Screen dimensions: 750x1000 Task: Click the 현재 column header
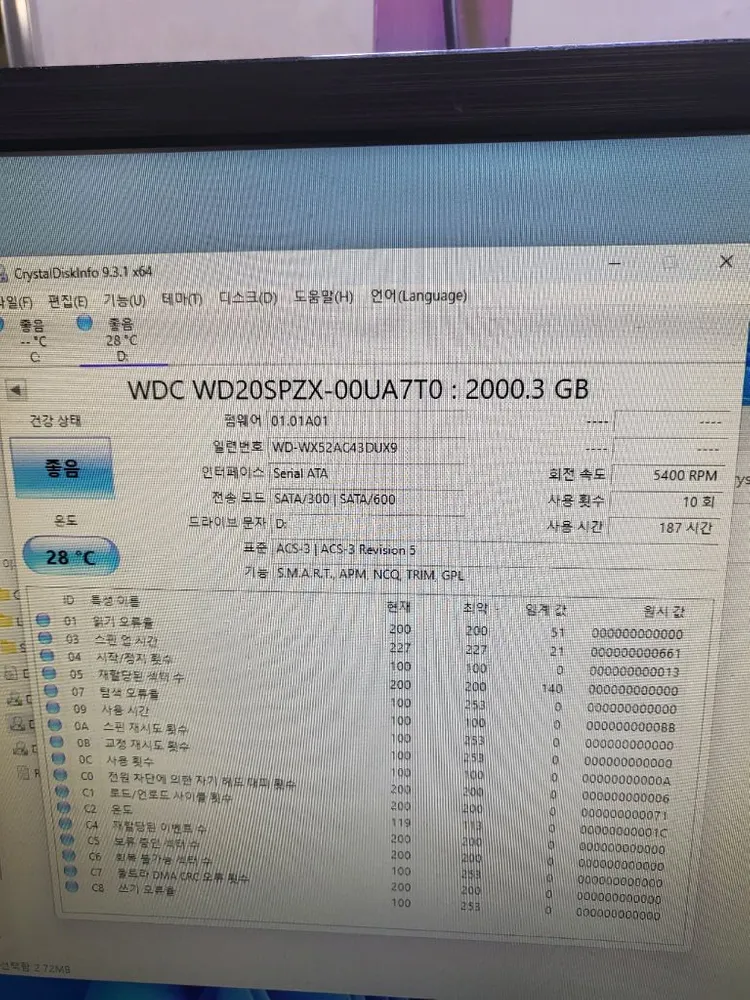399,607
